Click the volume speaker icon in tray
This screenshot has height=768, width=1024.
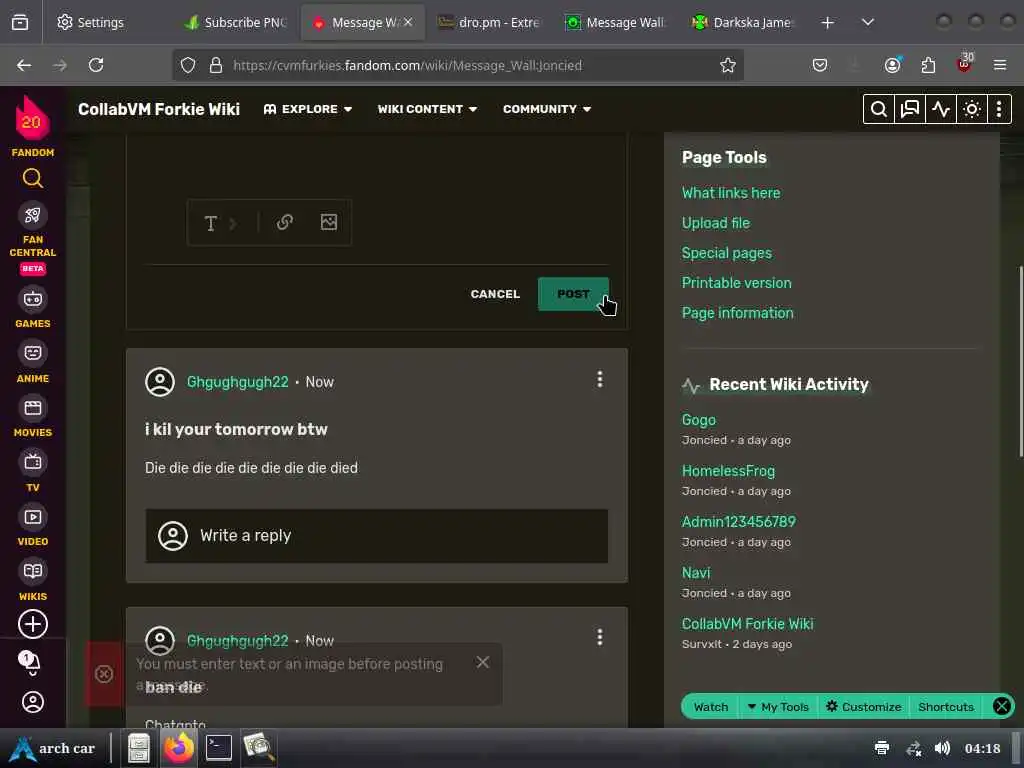click(x=942, y=748)
